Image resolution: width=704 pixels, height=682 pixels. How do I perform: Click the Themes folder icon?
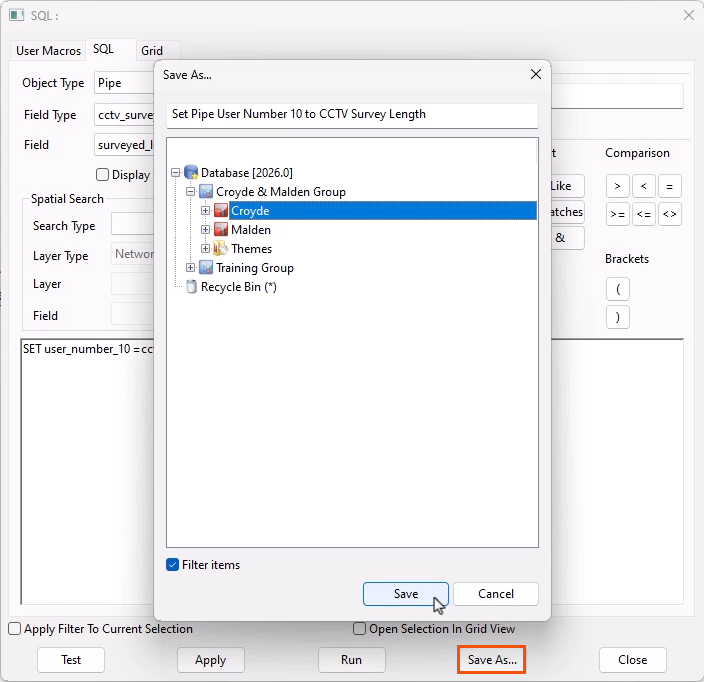(221, 248)
